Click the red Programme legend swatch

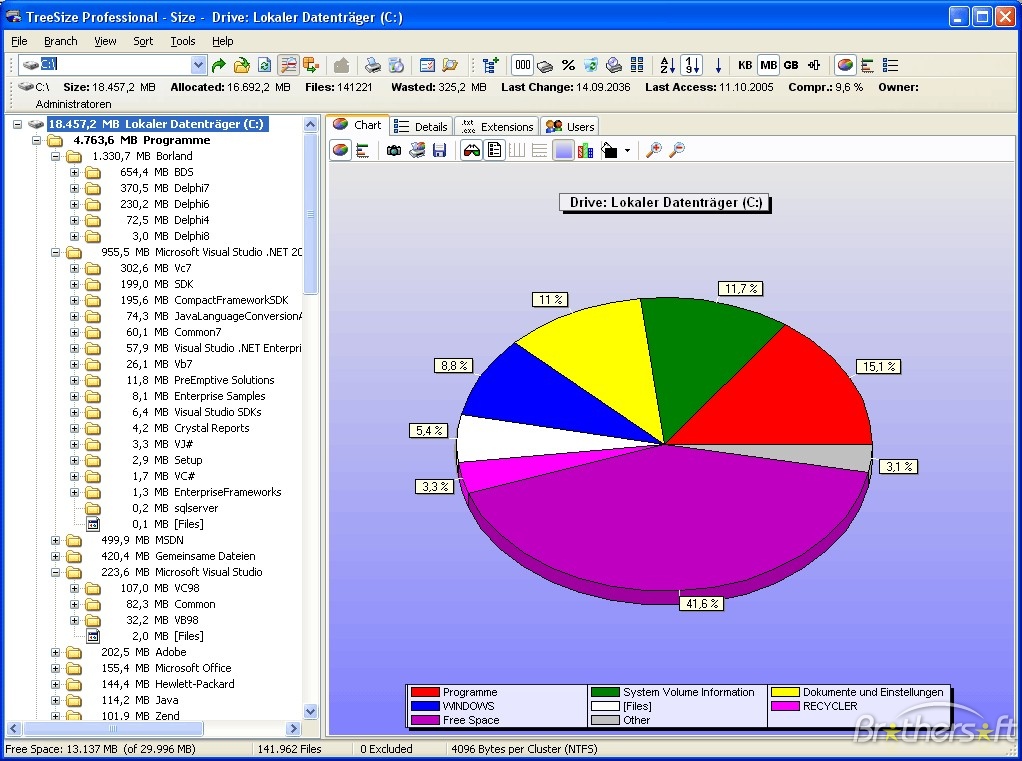pyautogui.click(x=425, y=692)
